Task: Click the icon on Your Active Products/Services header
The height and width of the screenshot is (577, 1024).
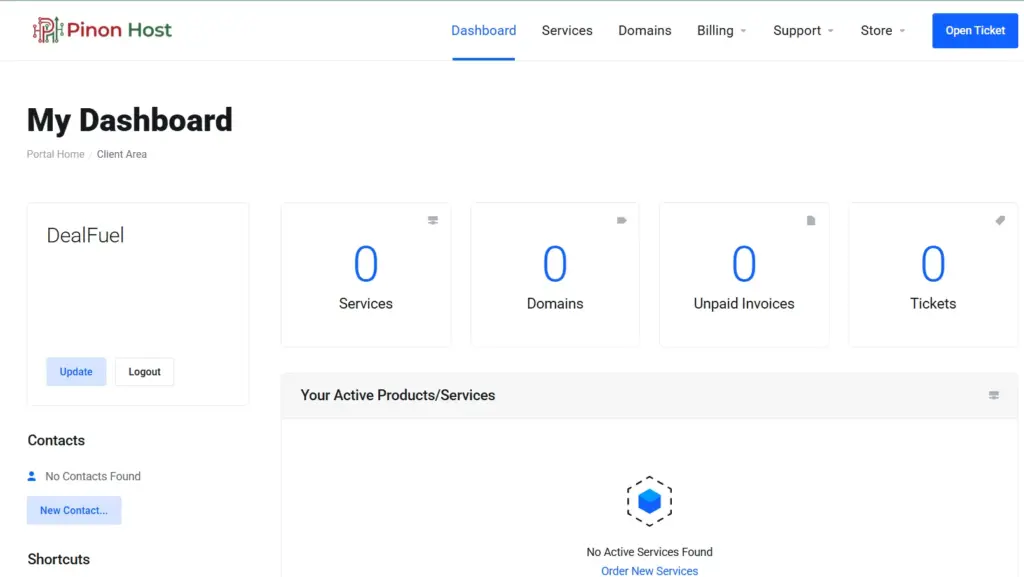Action: tap(993, 395)
